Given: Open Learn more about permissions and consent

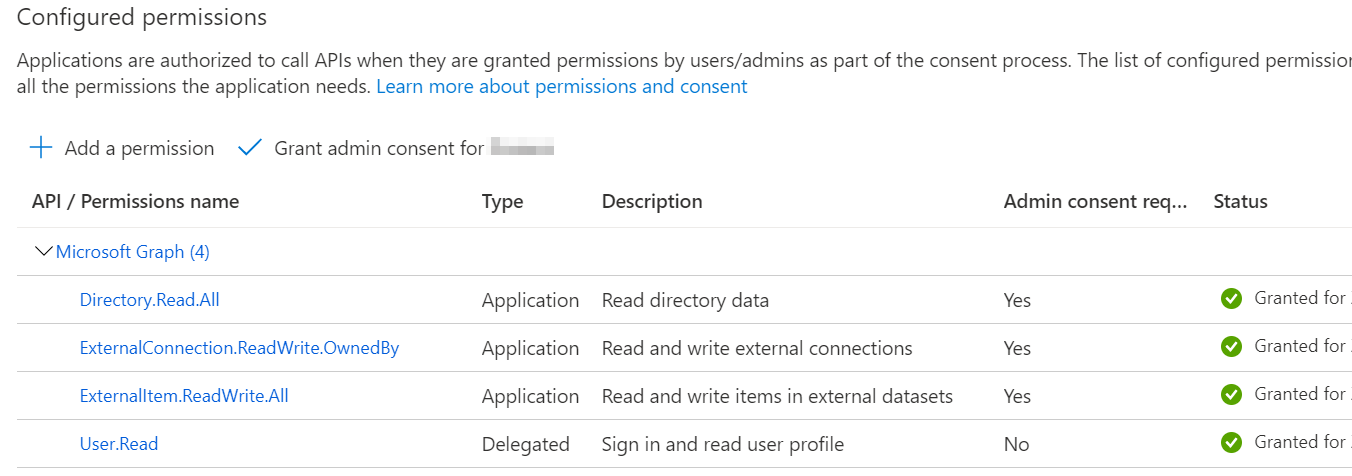Looking at the screenshot, I should pos(561,86).
